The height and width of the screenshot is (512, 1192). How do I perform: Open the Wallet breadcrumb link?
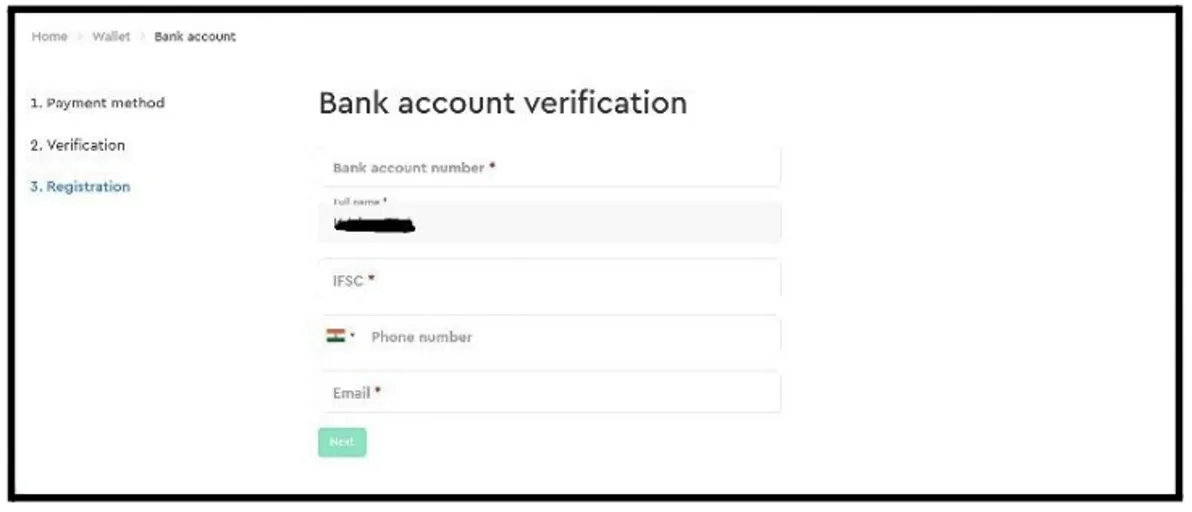[x=111, y=37]
